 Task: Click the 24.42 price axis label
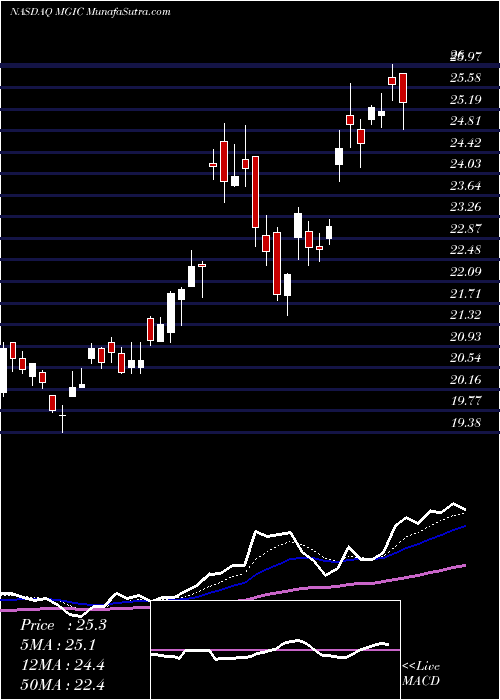click(x=466, y=143)
